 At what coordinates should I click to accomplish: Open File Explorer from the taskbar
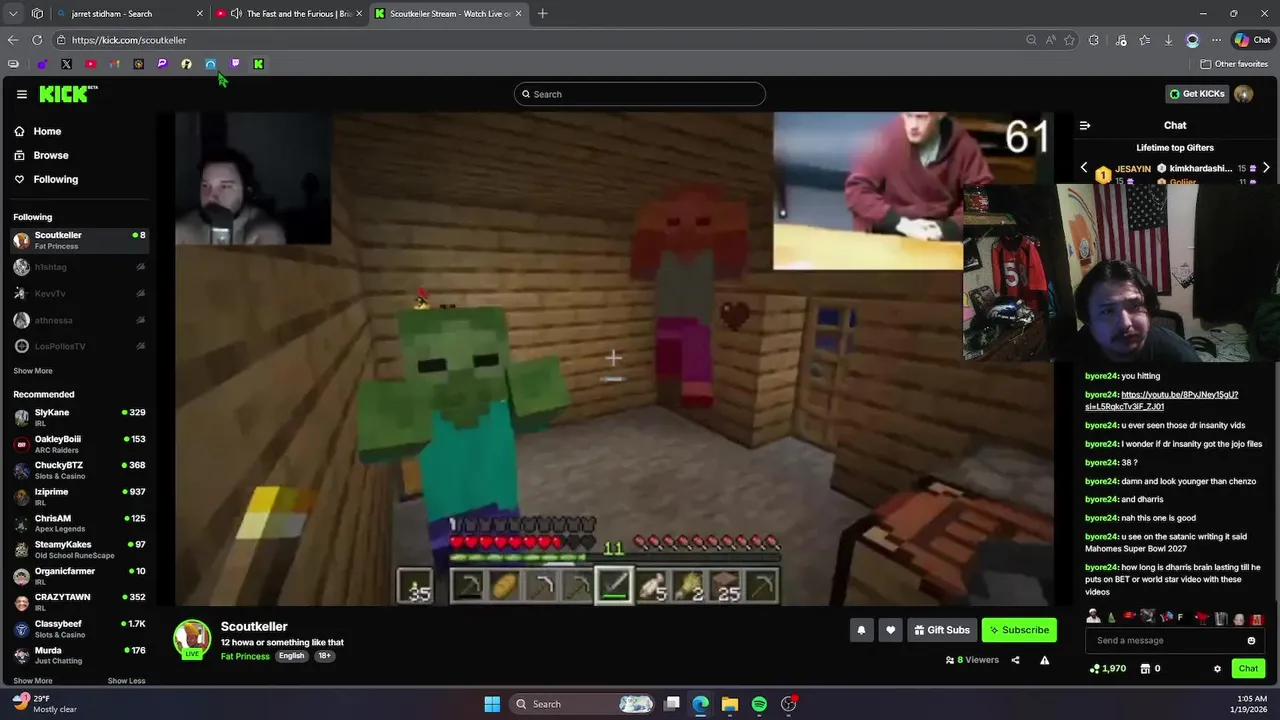(x=730, y=704)
